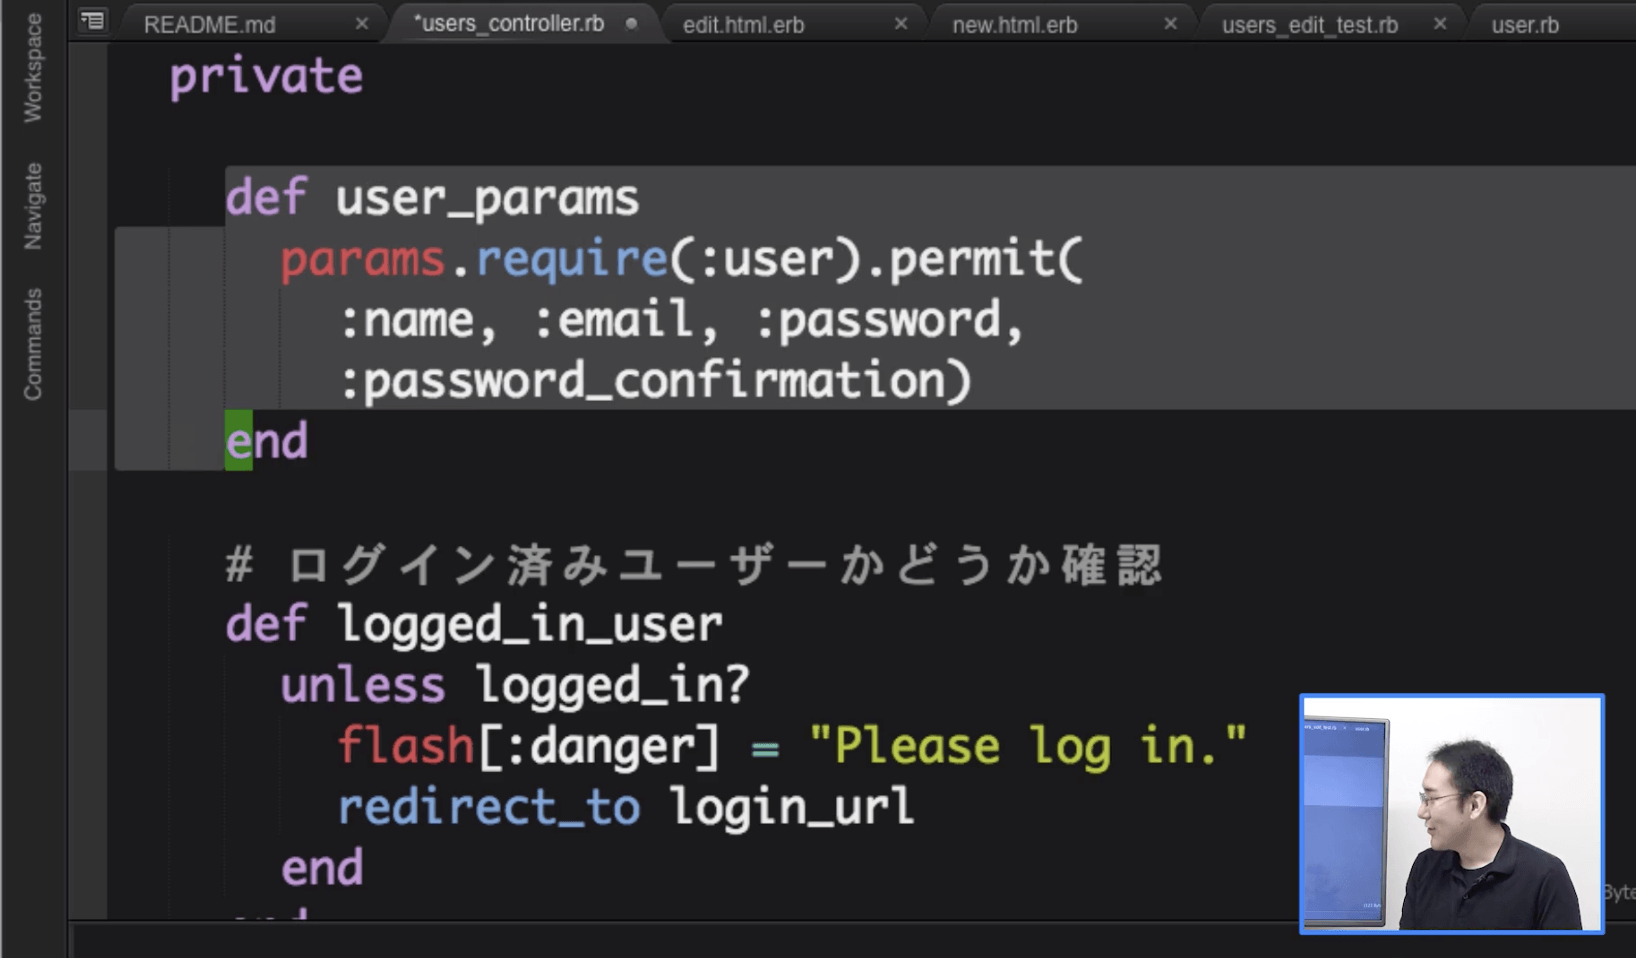The width and height of the screenshot is (1638, 958).
Task: Click 'def logged_in_user' line
Action: (x=474, y=625)
